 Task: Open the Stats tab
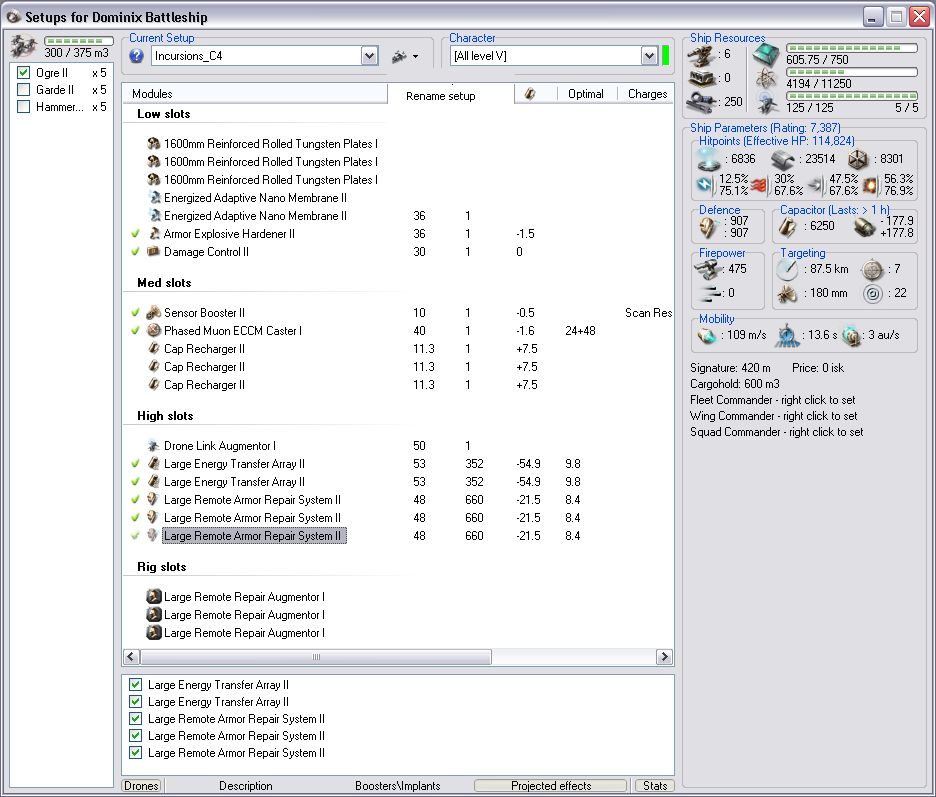pos(655,786)
